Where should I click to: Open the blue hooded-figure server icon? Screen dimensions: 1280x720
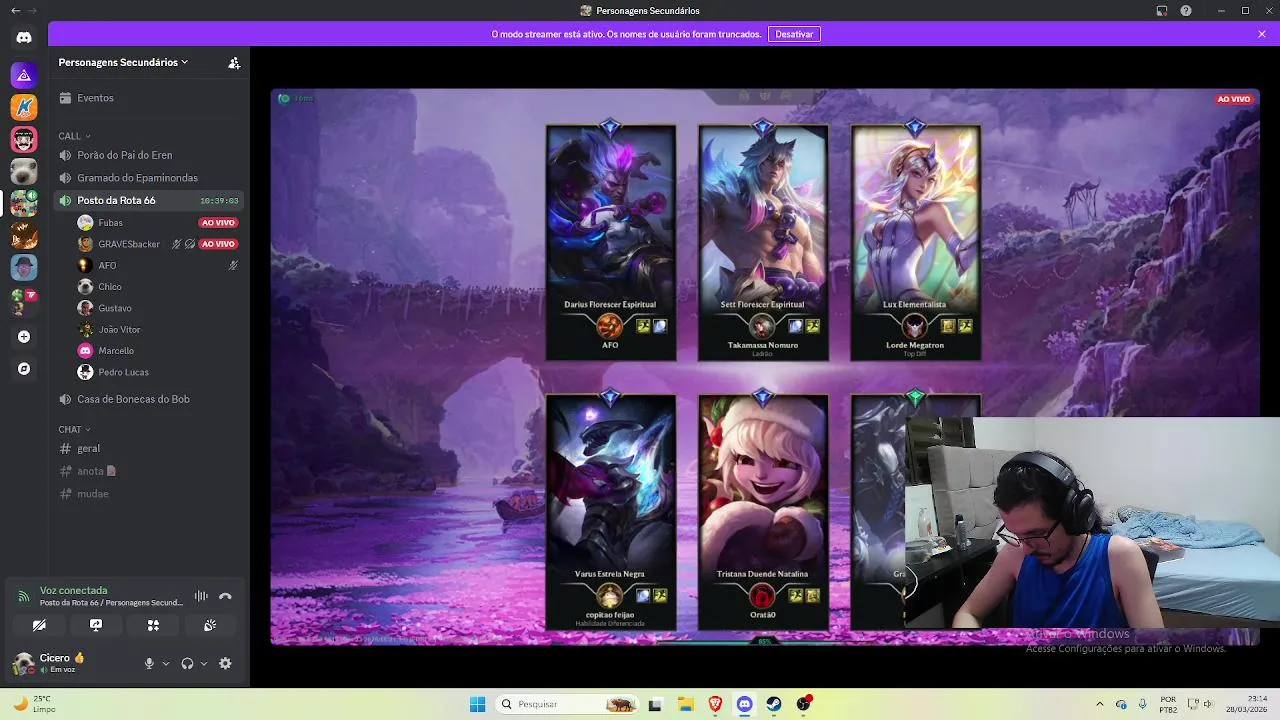24,267
